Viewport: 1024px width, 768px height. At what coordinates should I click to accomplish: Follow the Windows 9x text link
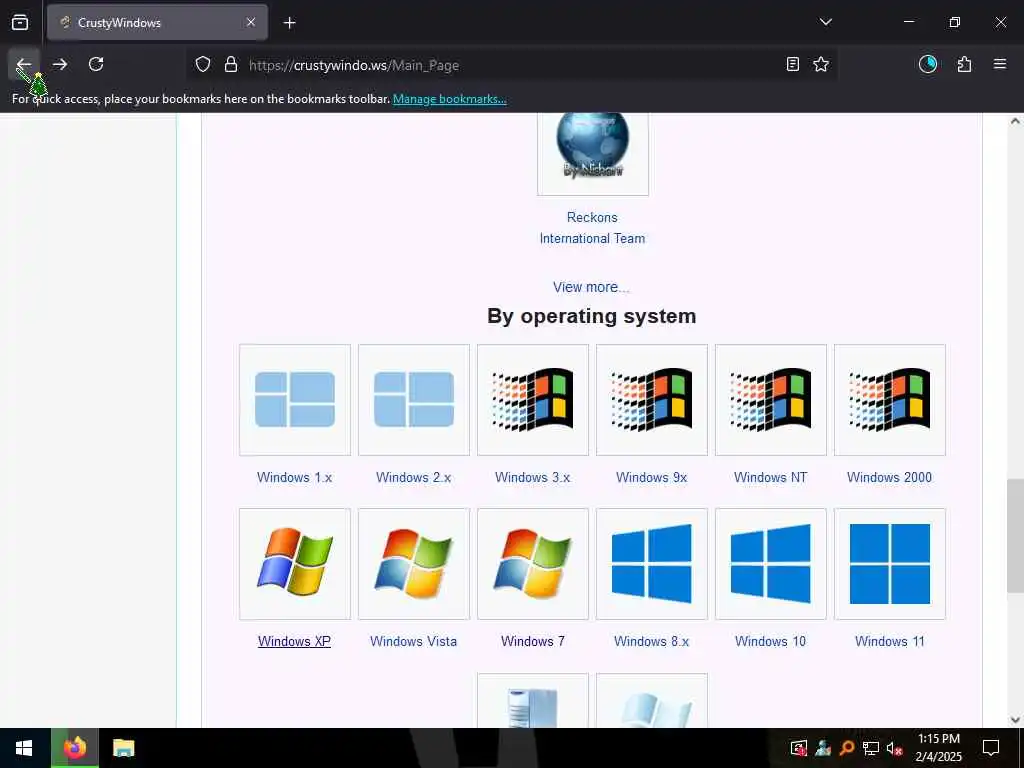pos(652,477)
